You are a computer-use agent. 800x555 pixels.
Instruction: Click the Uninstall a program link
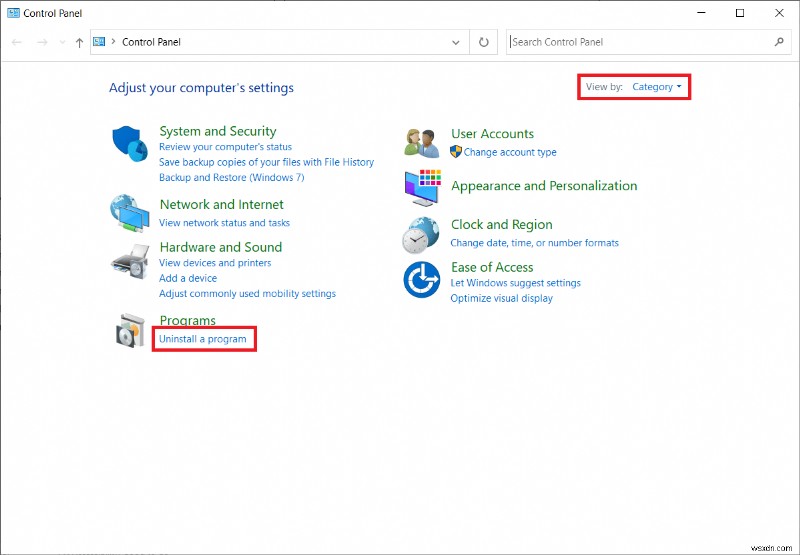202,339
